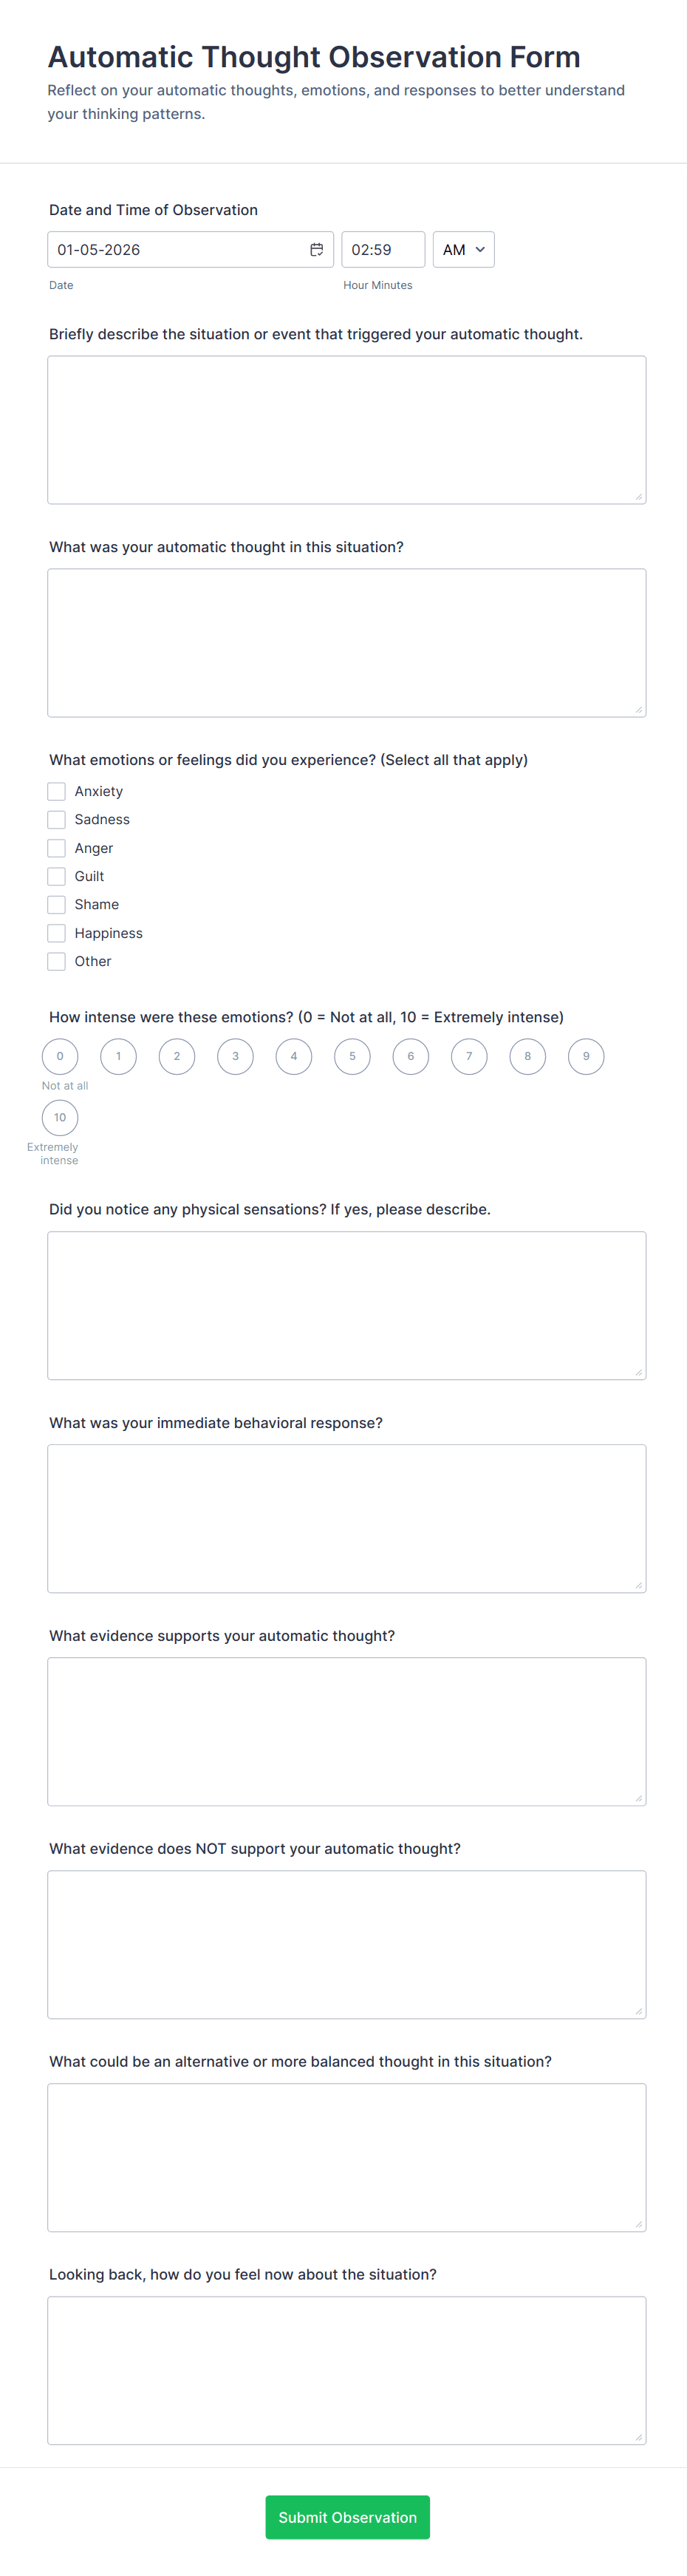
Task: Enable the Guilt checkbox
Action: (56, 876)
